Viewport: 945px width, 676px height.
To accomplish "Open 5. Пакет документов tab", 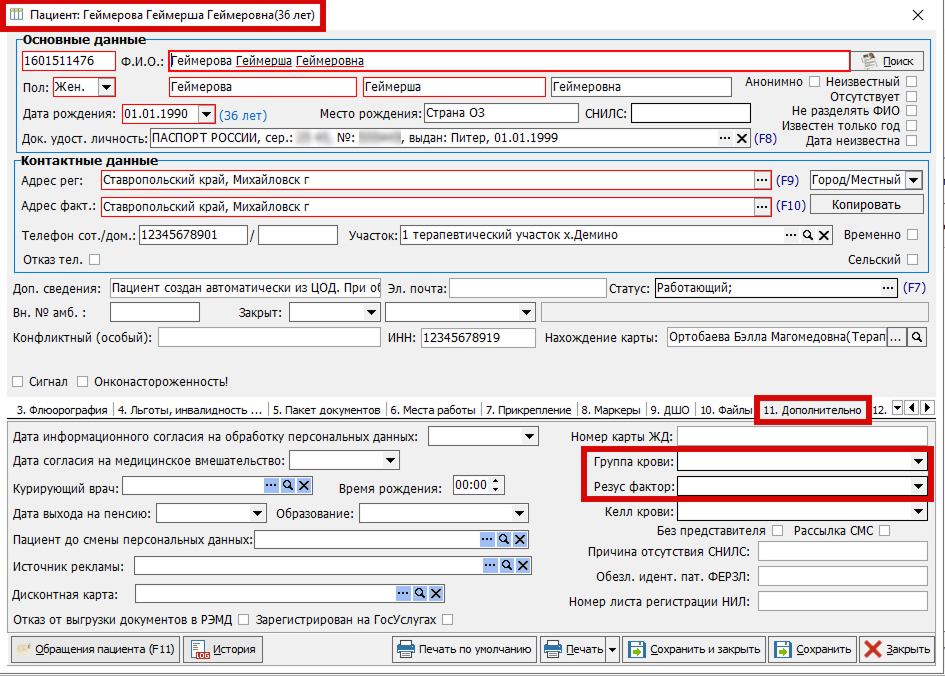I will coord(326,410).
